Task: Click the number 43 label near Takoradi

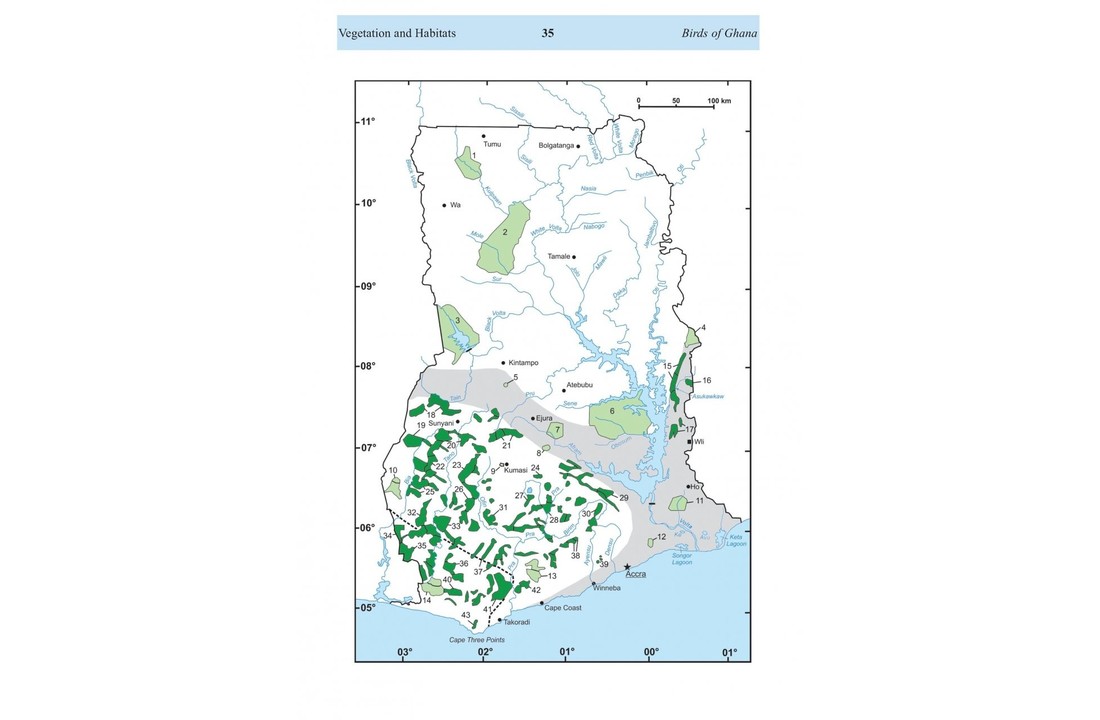Action: tap(466, 615)
